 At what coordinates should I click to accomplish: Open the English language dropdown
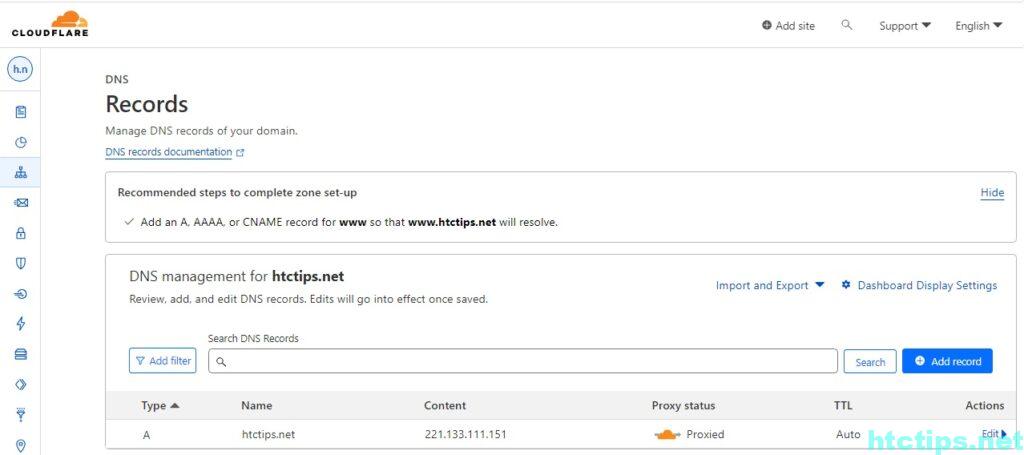(x=978, y=26)
